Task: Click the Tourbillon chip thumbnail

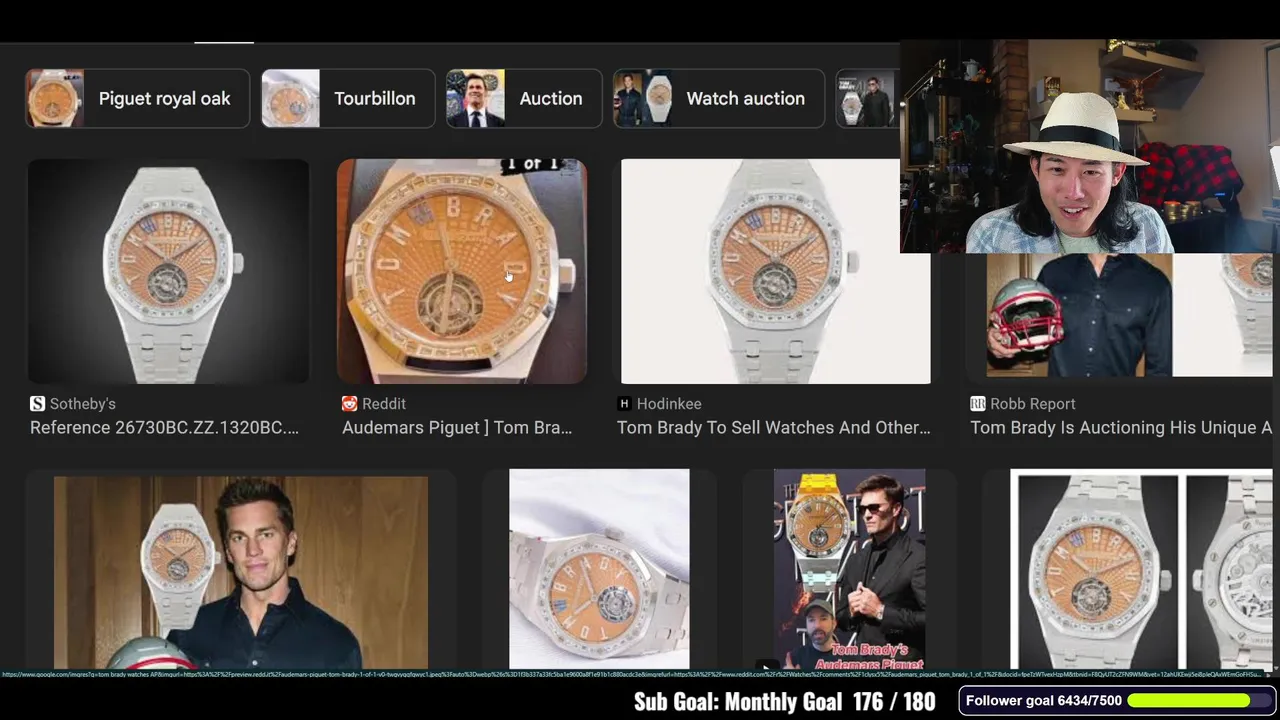Action: pyautogui.click(x=291, y=98)
